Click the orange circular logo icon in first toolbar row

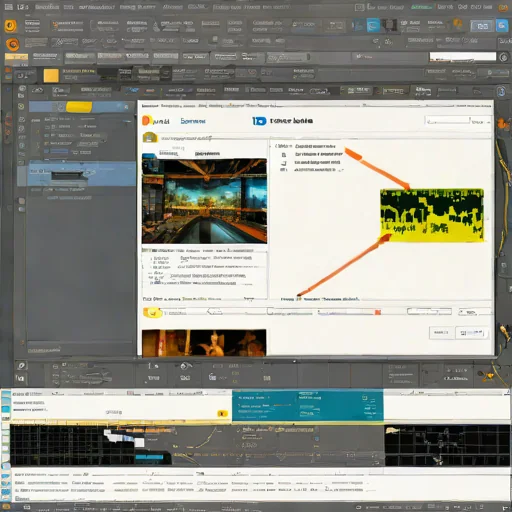(11, 26)
